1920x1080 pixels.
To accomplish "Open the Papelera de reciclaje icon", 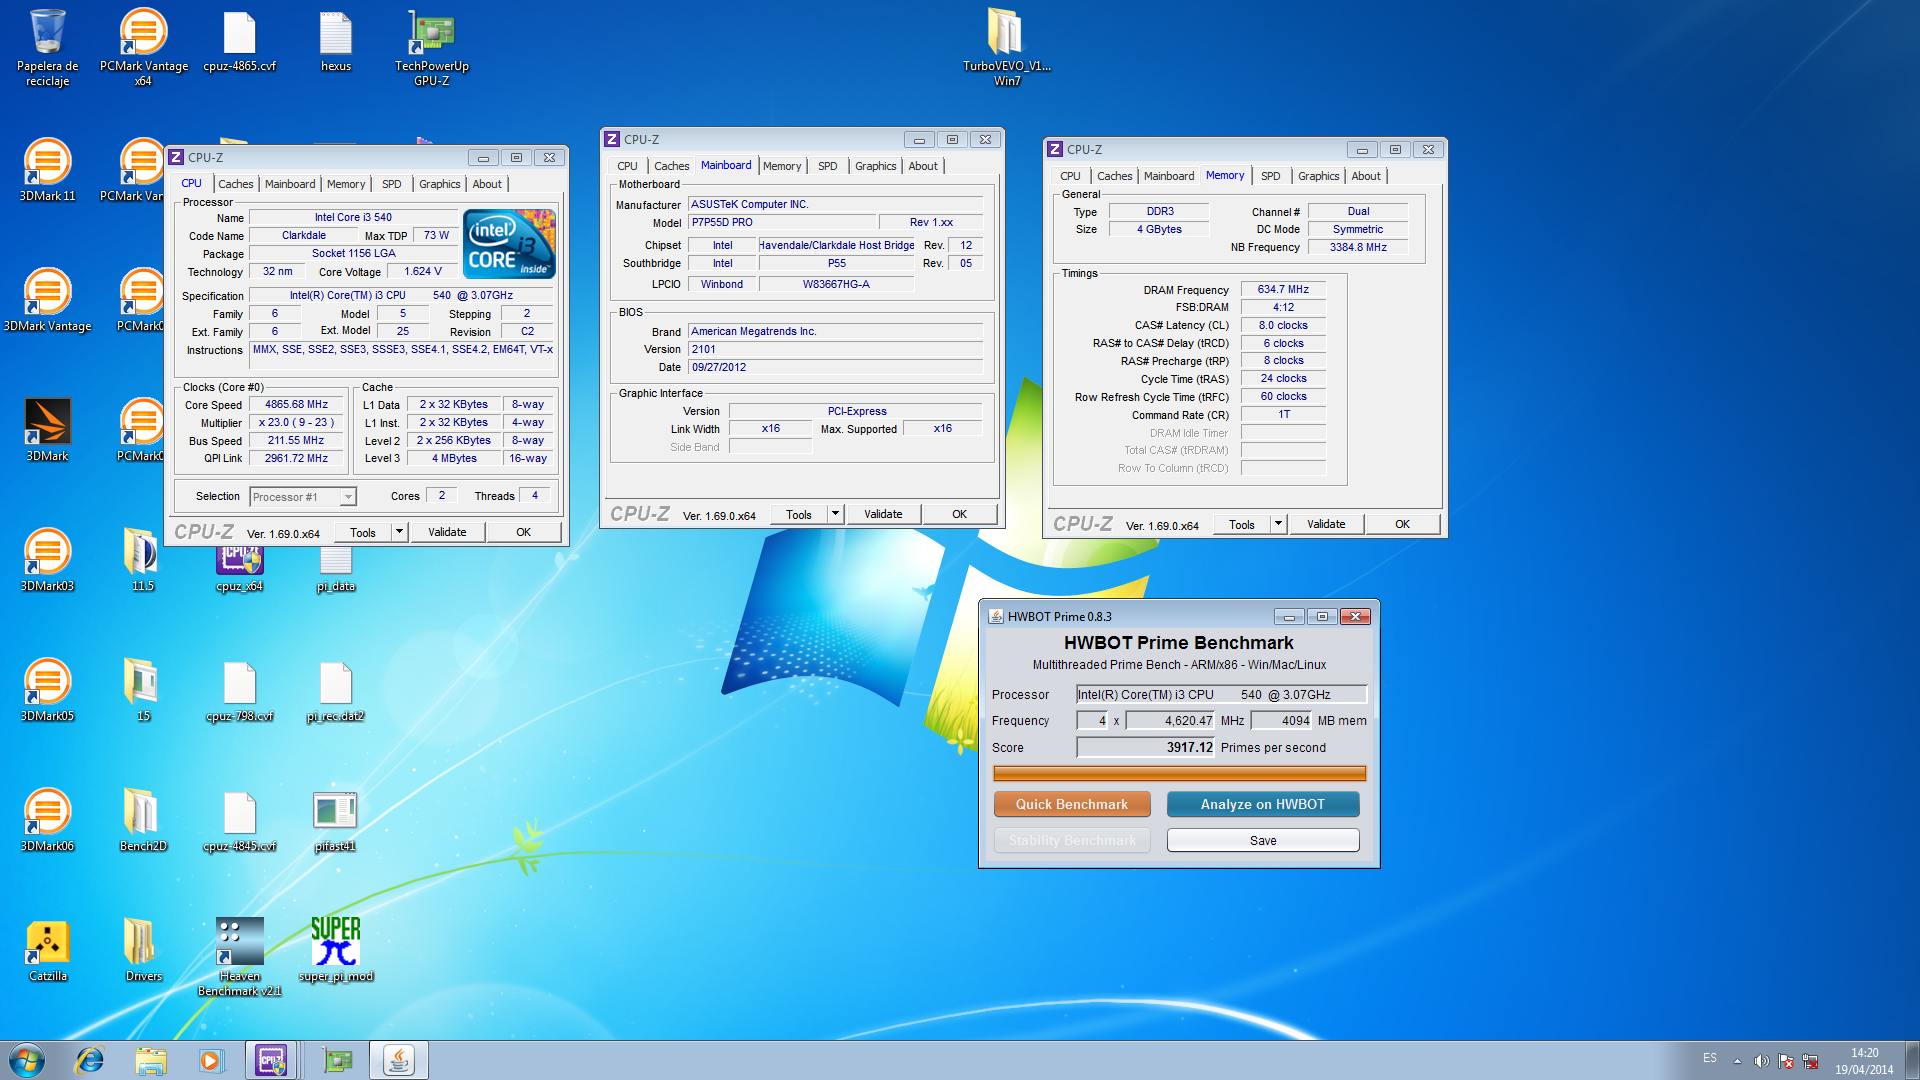I will [x=47, y=47].
